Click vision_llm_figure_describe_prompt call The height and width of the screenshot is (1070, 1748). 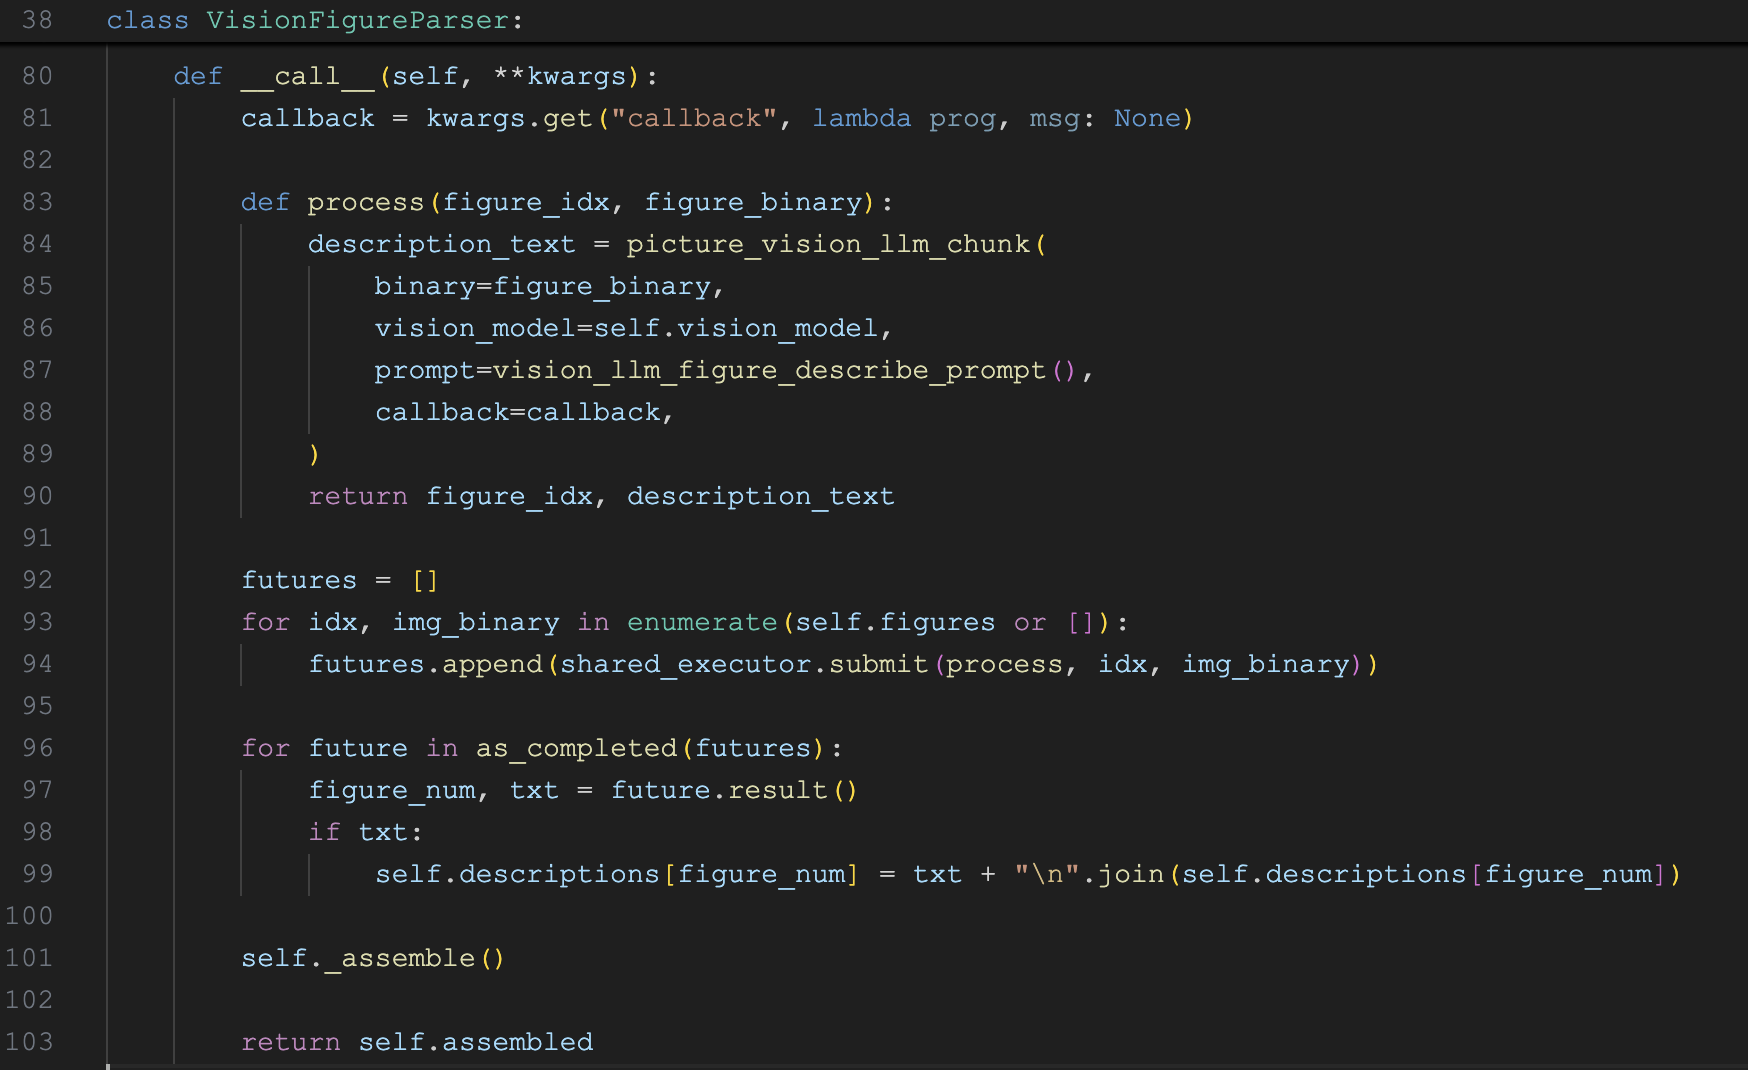[785, 370]
